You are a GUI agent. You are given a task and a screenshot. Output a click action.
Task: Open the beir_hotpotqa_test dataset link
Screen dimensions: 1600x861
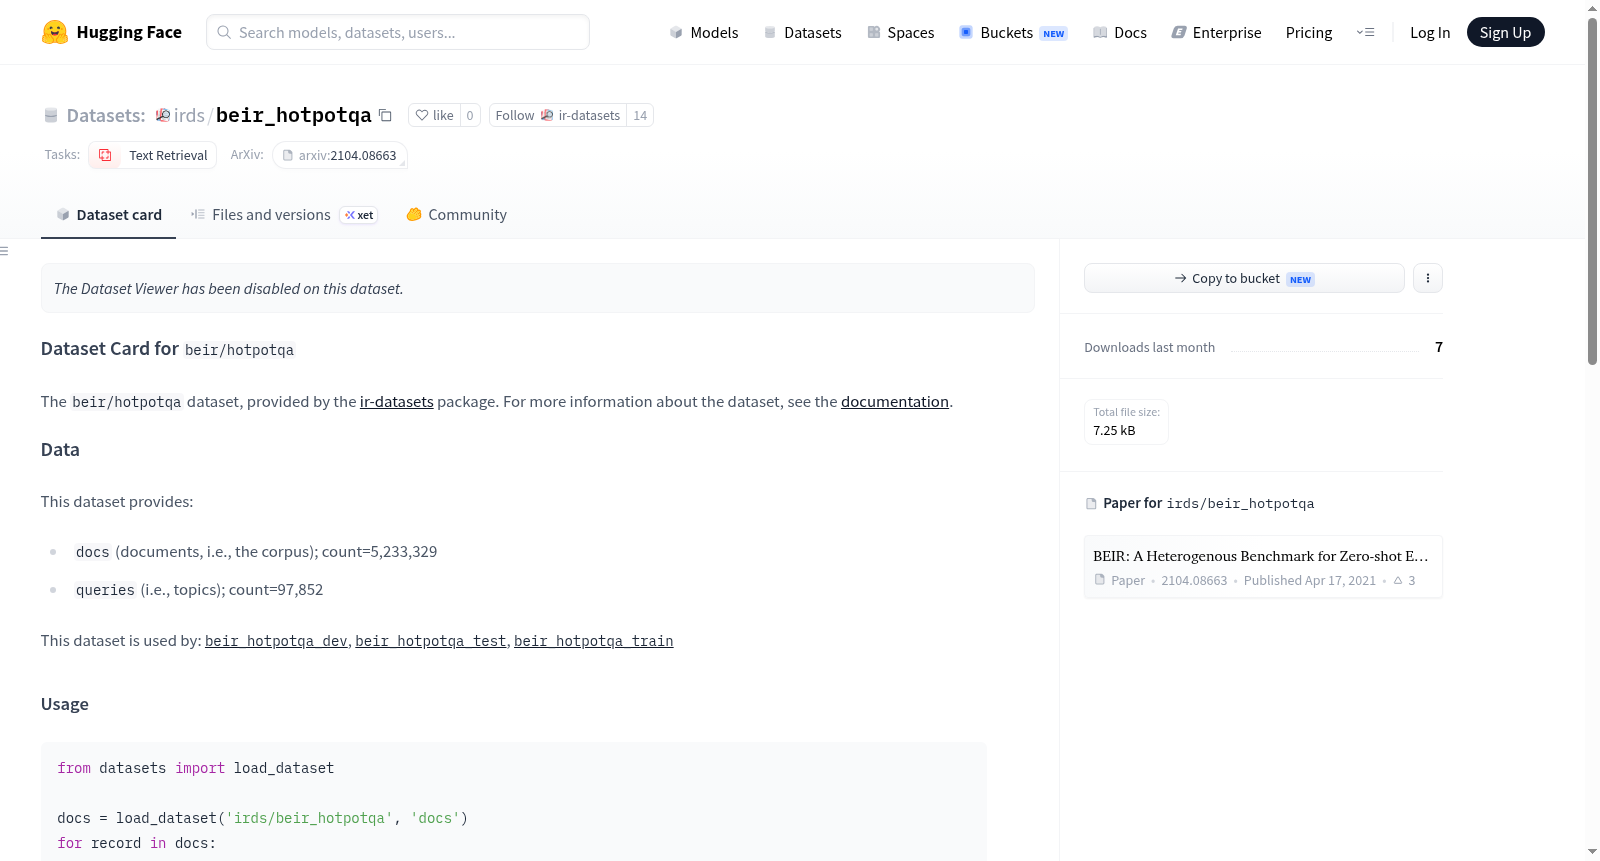[431, 641]
